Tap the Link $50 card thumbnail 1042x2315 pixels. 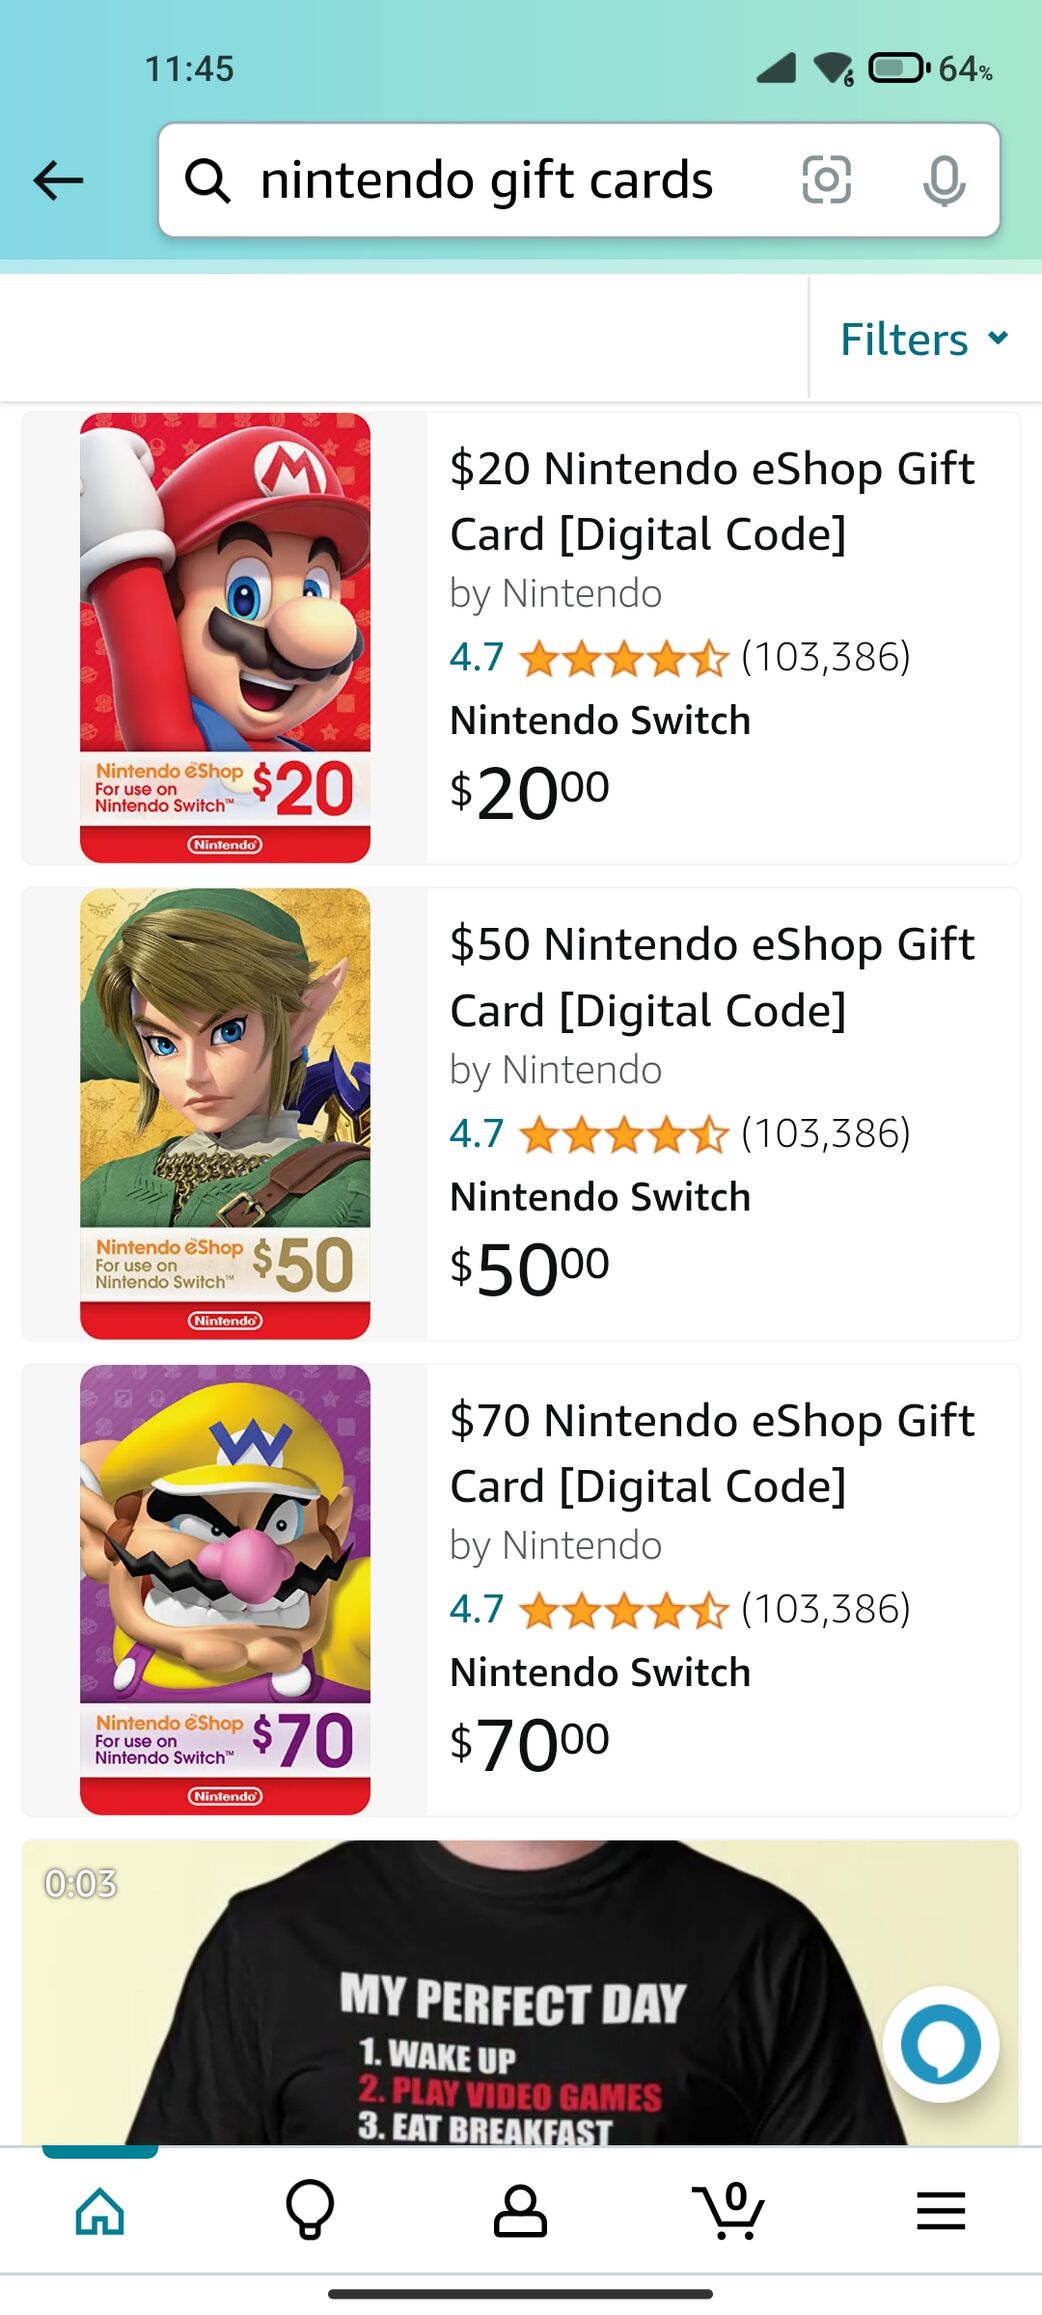(225, 1114)
